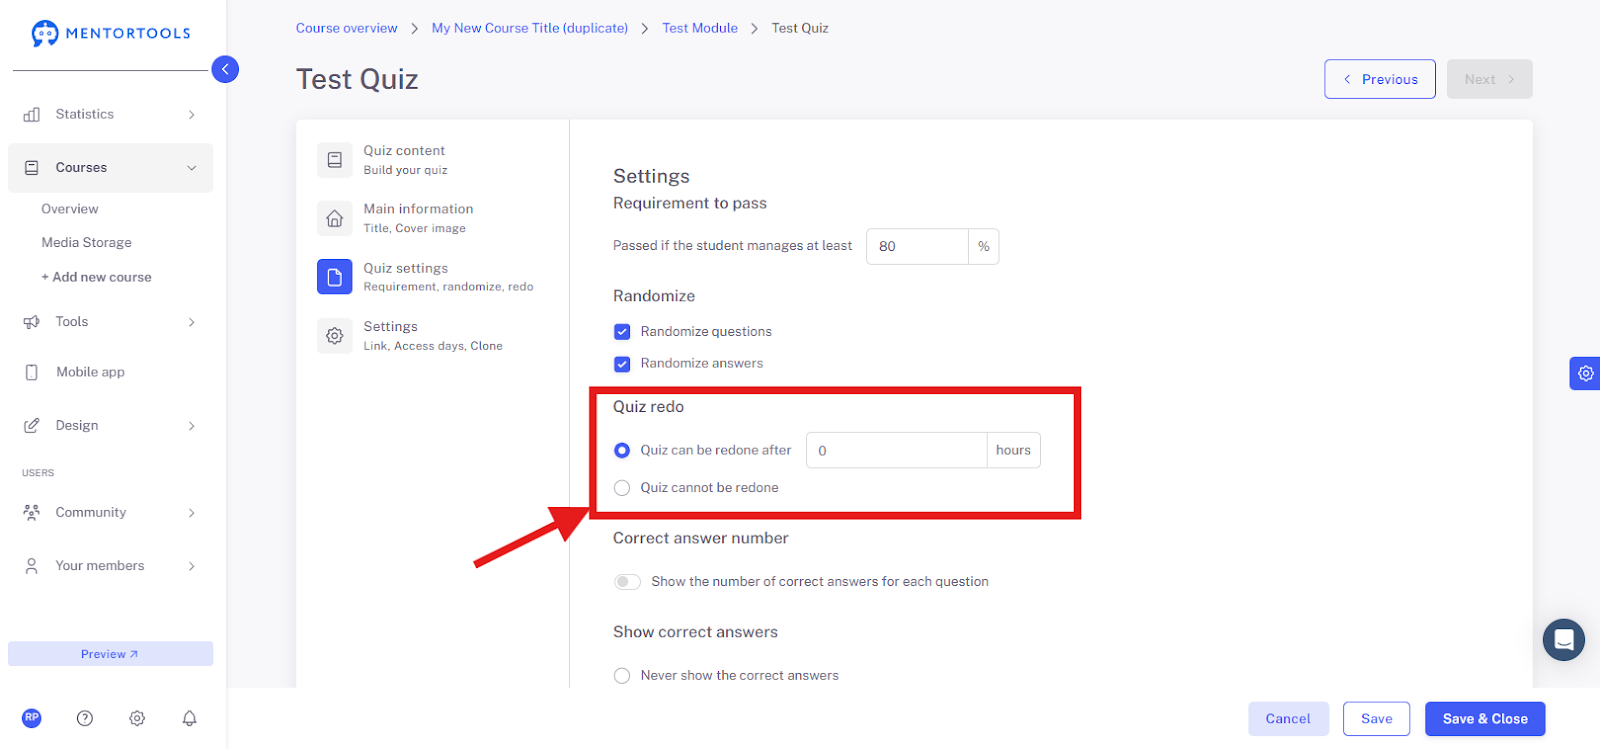Click the Main information home icon
Image resolution: width=1600 pixels, height=749 pixels.
335,218
